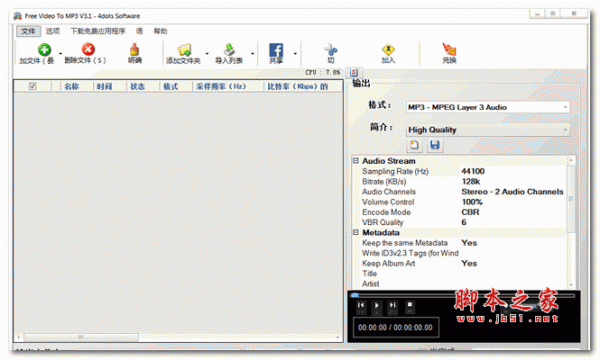Open the language menu 语
The image size is (600, 360).
(x=139, y=31)
